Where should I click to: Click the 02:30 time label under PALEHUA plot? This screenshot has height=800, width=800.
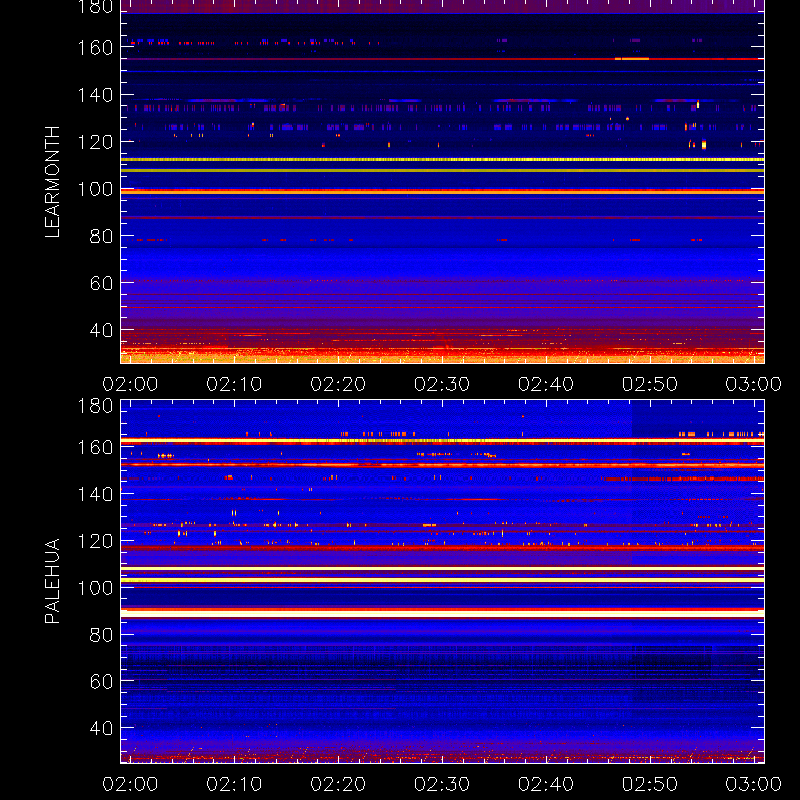coord(442,784)
